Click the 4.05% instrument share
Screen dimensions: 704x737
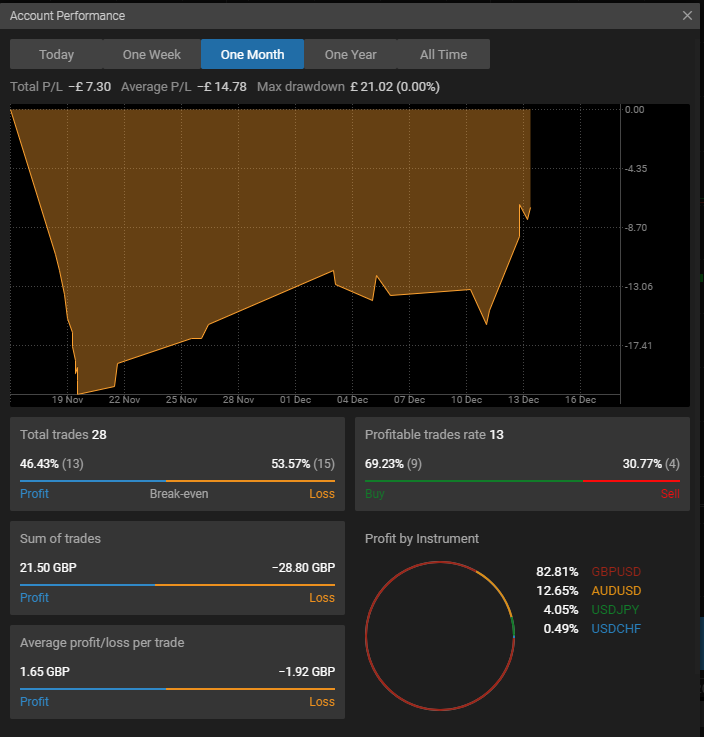click(x=561, y=610)
